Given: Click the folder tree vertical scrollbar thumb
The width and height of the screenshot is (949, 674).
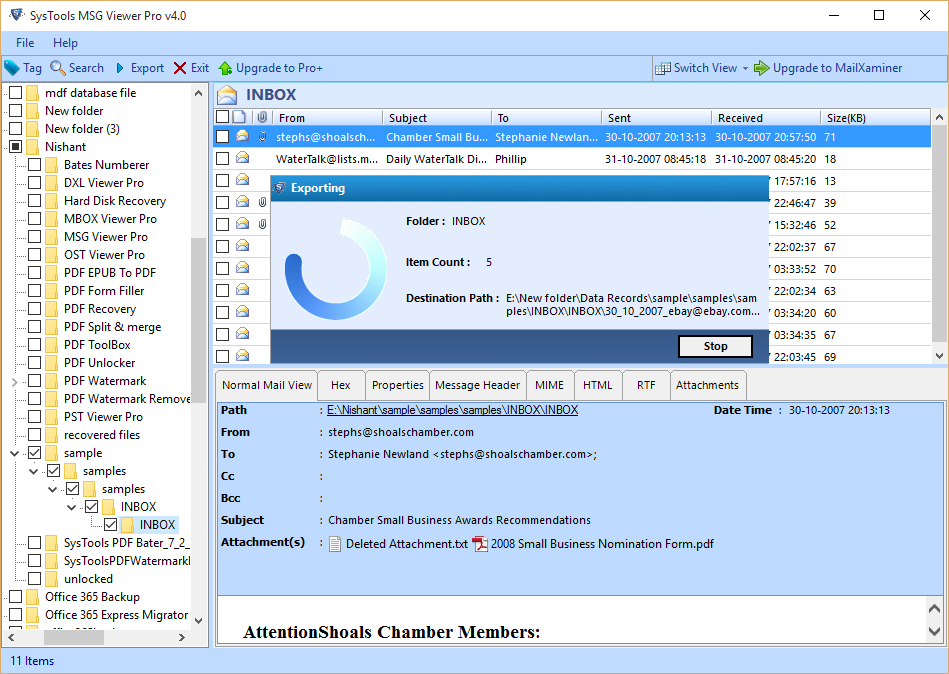Looking at the screenshot, I should coord(199,321).
